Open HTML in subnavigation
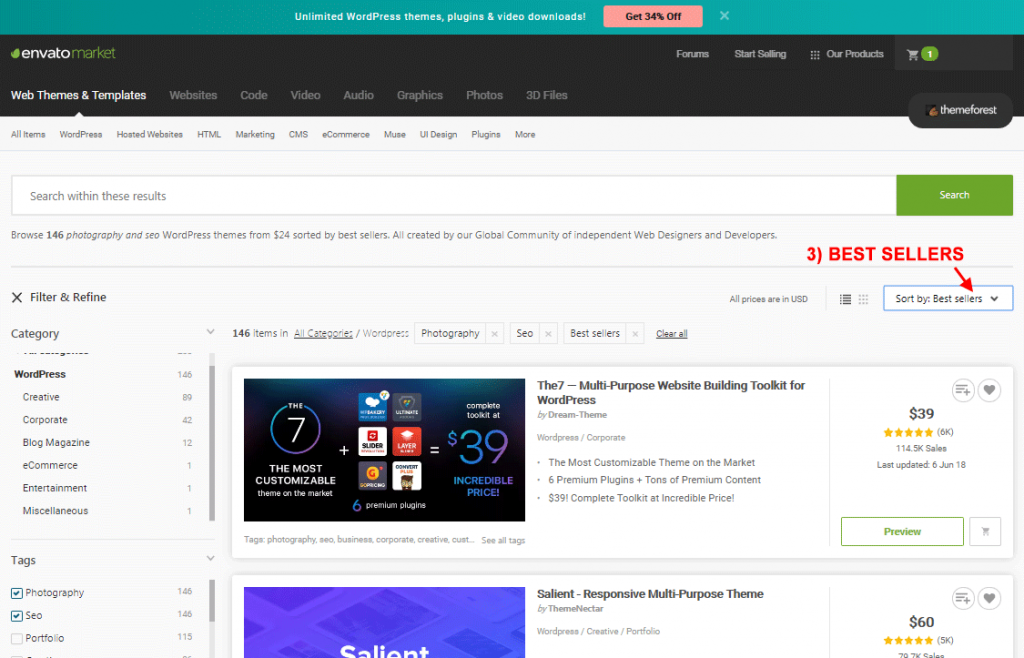This screenshot has width=1024, height=658. pyautogui.click(x=209, y=134)
